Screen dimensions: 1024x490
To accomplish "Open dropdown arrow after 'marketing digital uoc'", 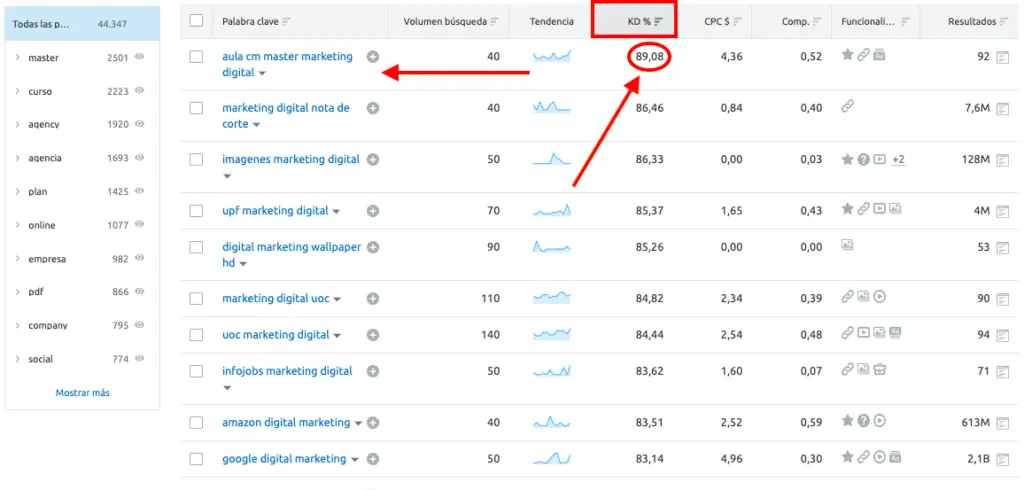I will click(337, 299).
